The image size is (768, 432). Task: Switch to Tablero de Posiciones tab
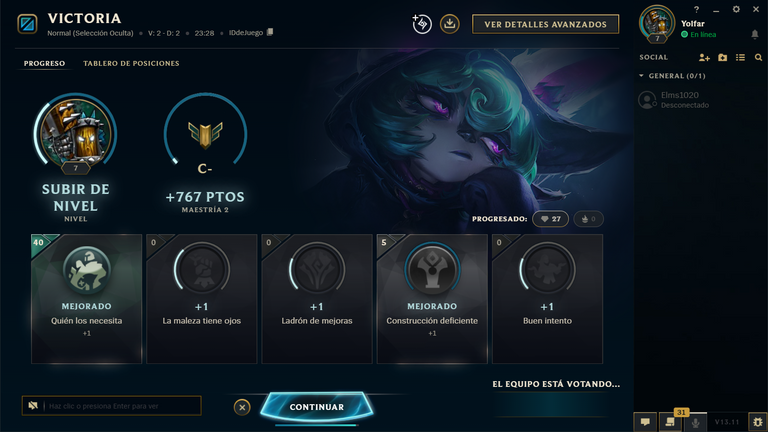click(x=131, y=63)
